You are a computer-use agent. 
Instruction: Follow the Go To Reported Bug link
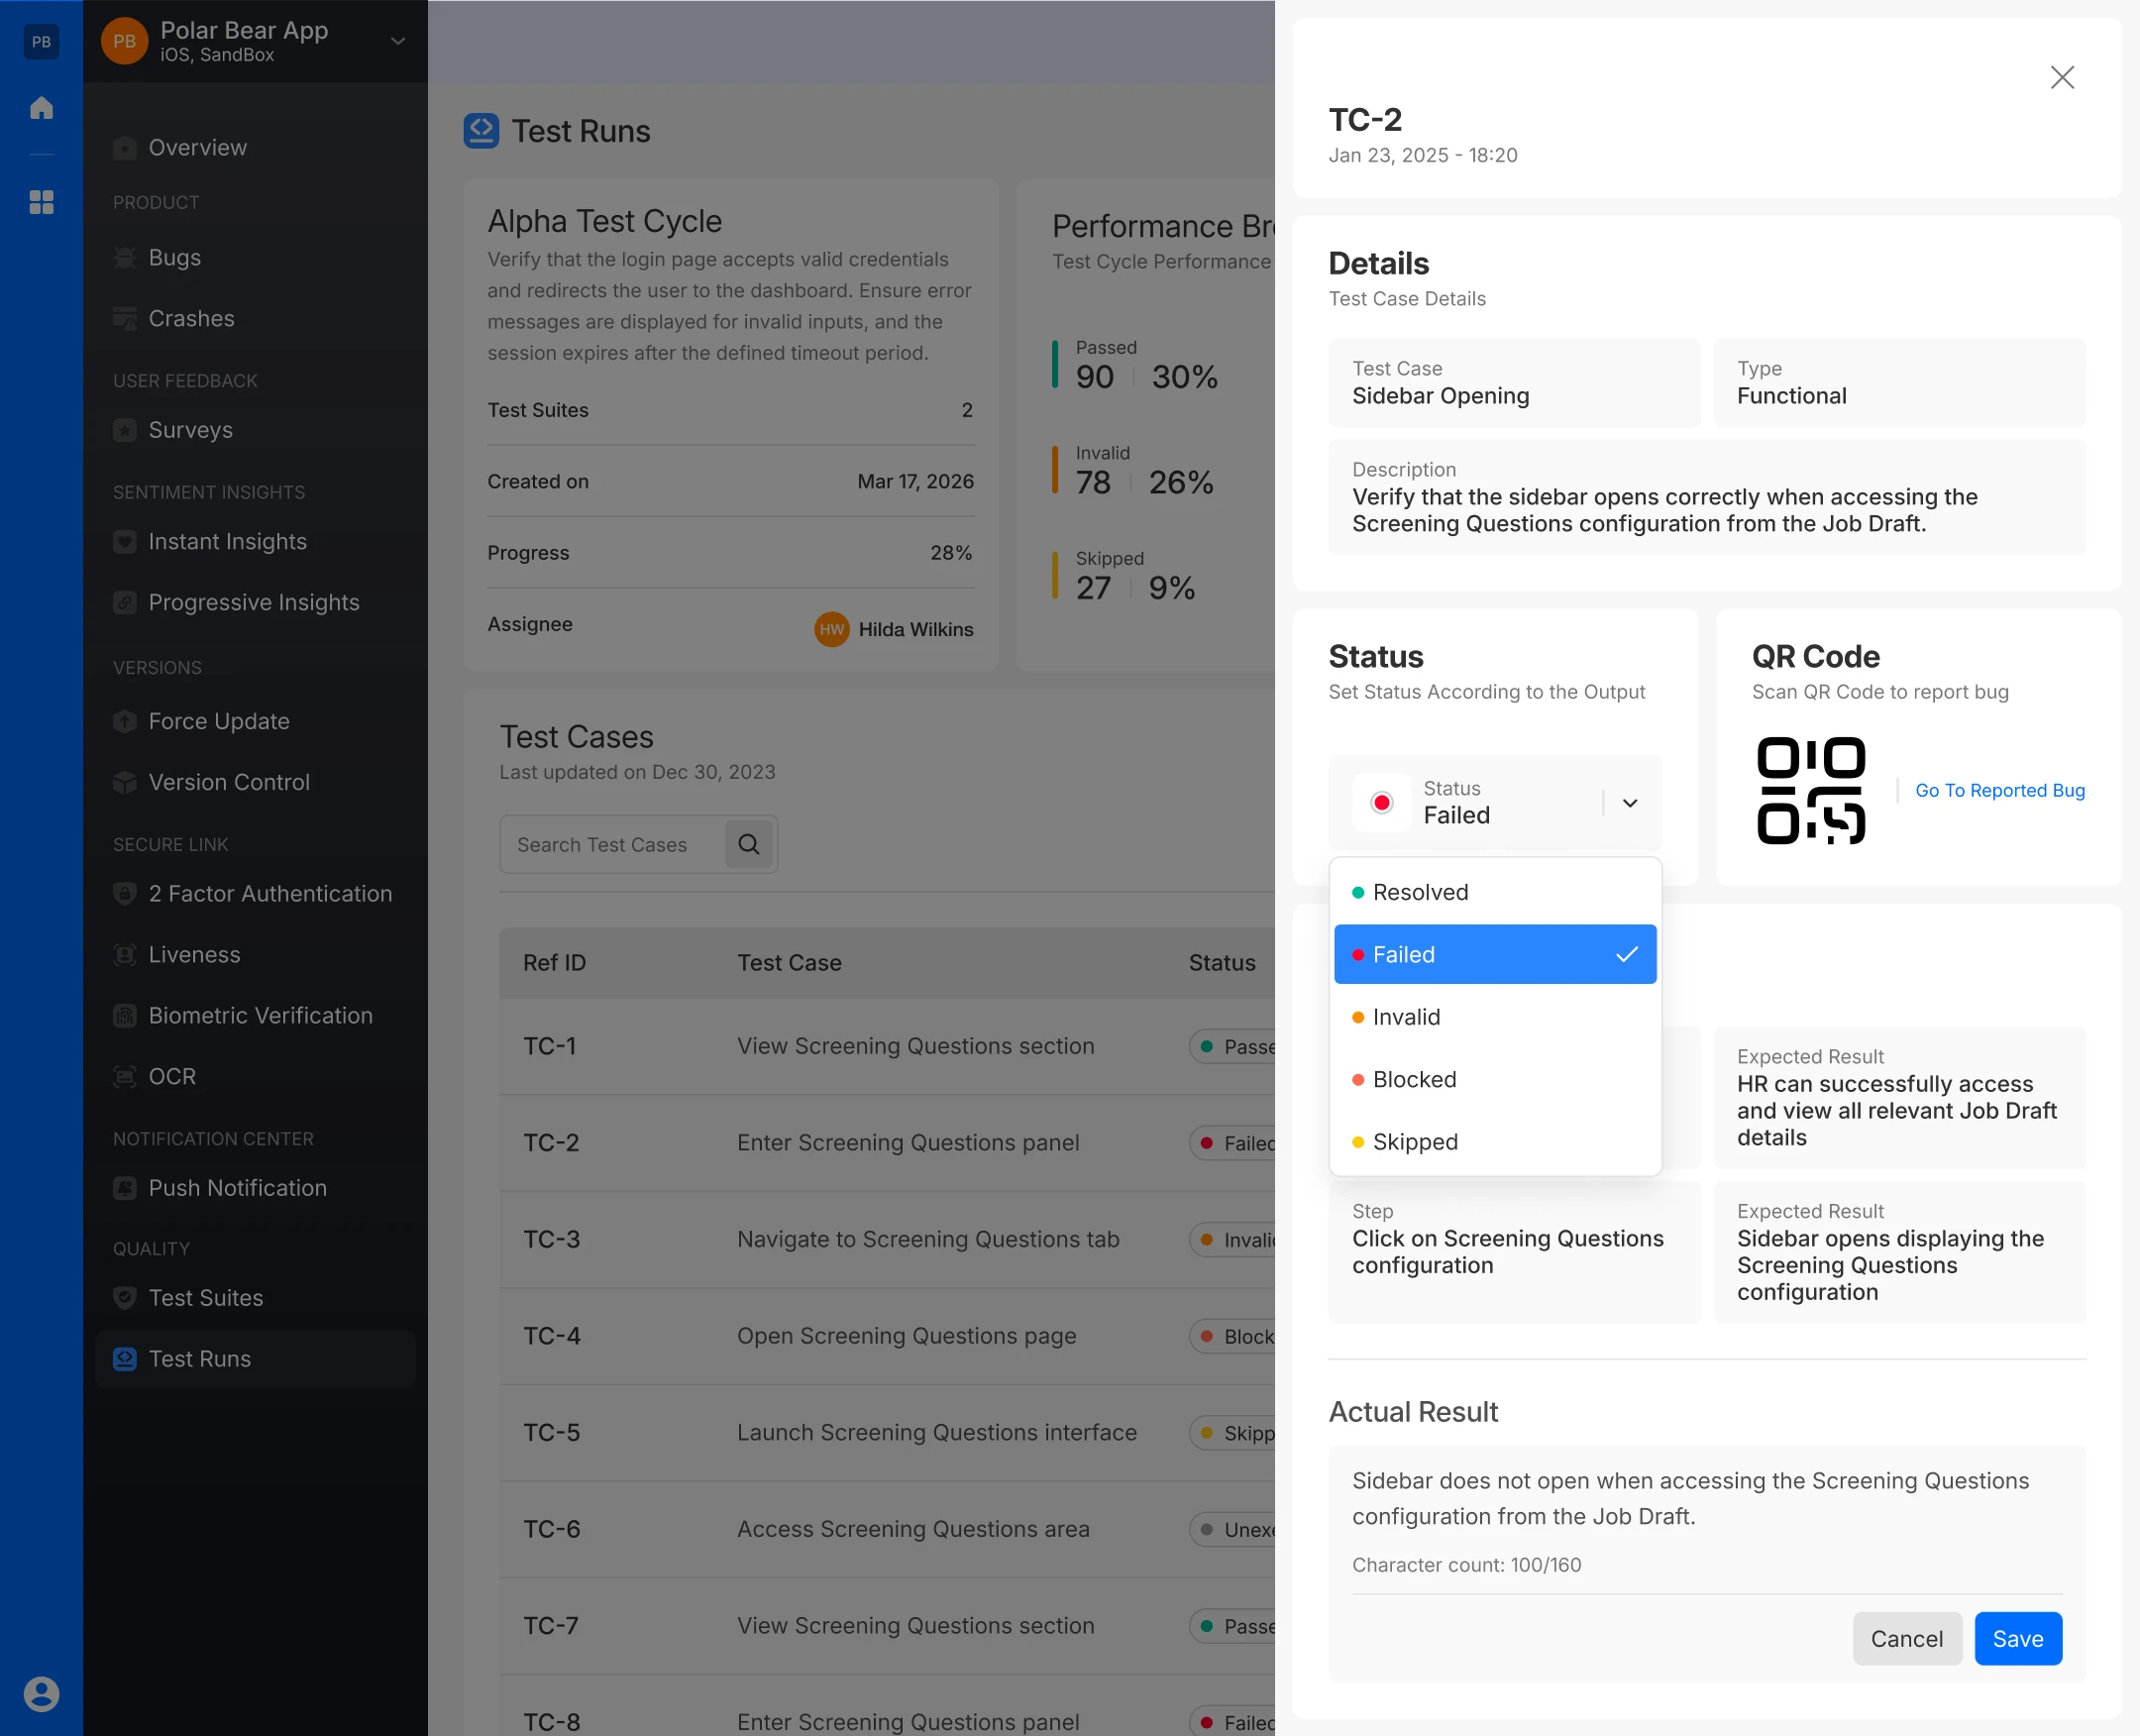click(x=1999, y=790)
